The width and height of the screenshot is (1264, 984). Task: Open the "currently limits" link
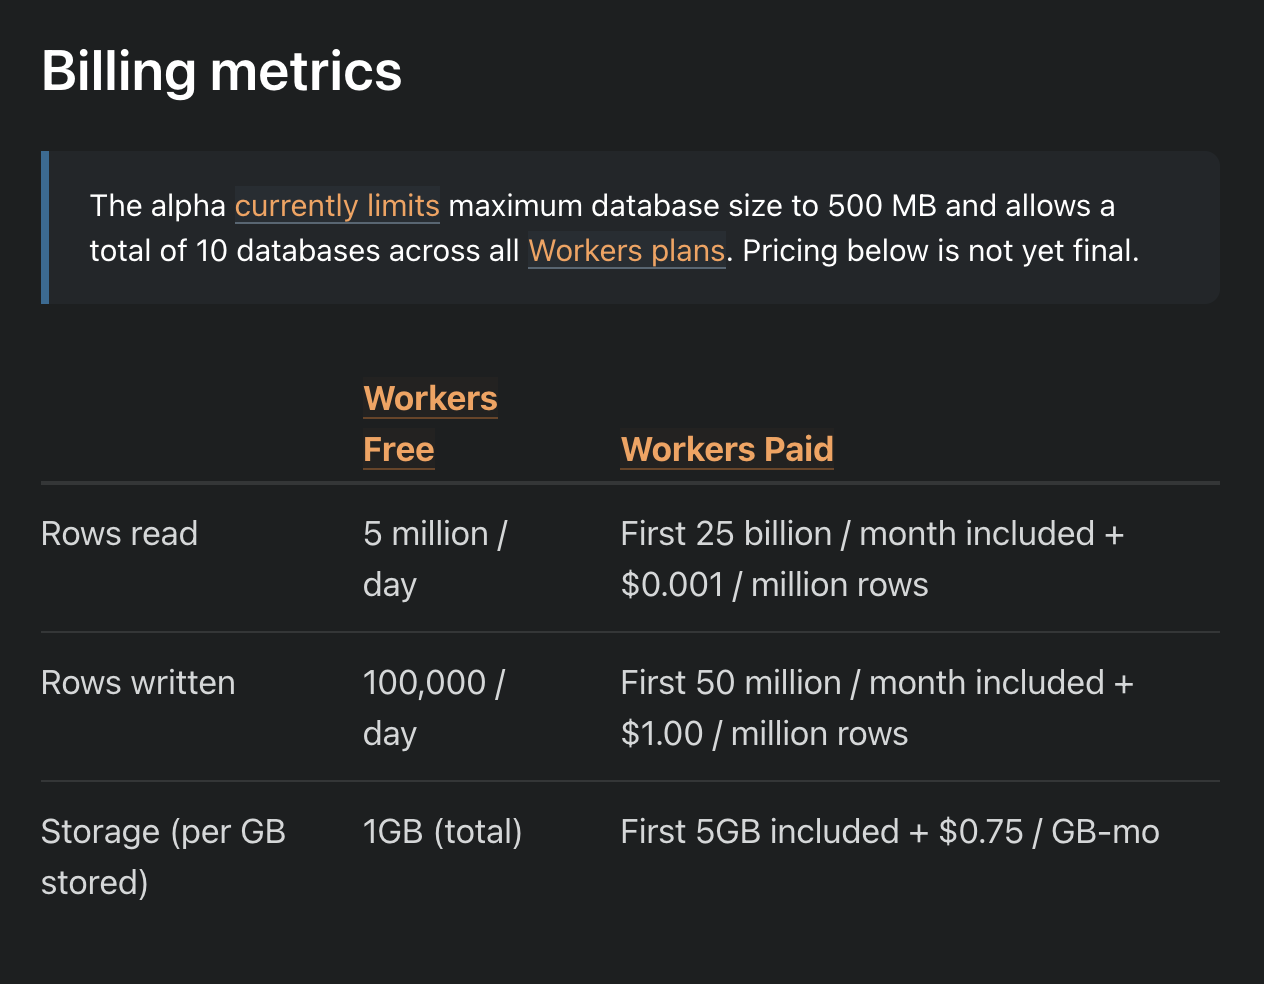[337, 206]
